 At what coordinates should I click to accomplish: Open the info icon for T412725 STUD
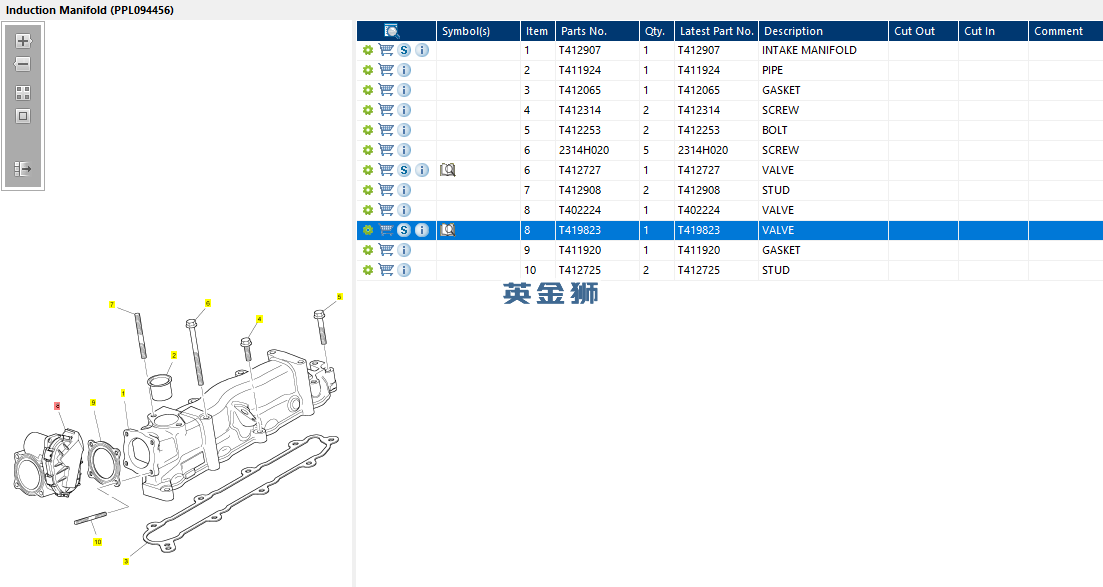tap(404, 270)
